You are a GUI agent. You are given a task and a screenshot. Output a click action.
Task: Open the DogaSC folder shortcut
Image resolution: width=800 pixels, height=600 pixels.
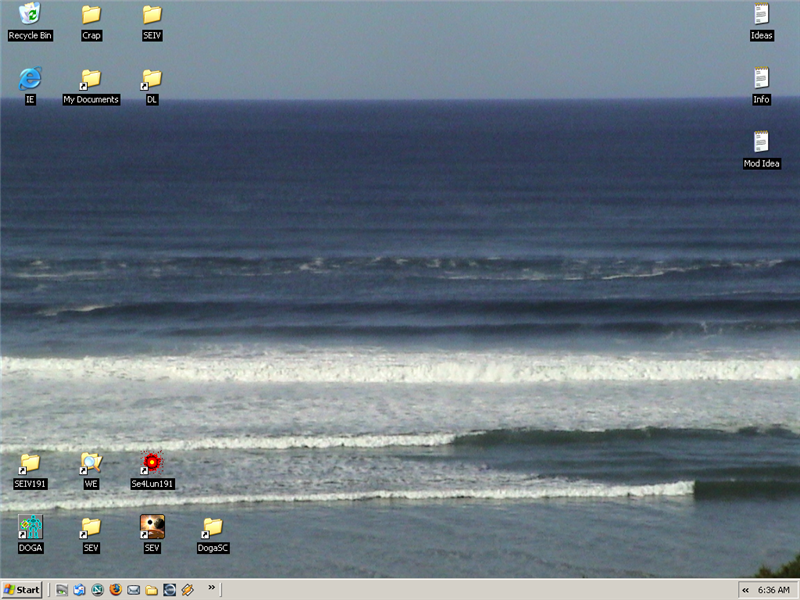tap(213, 527)
